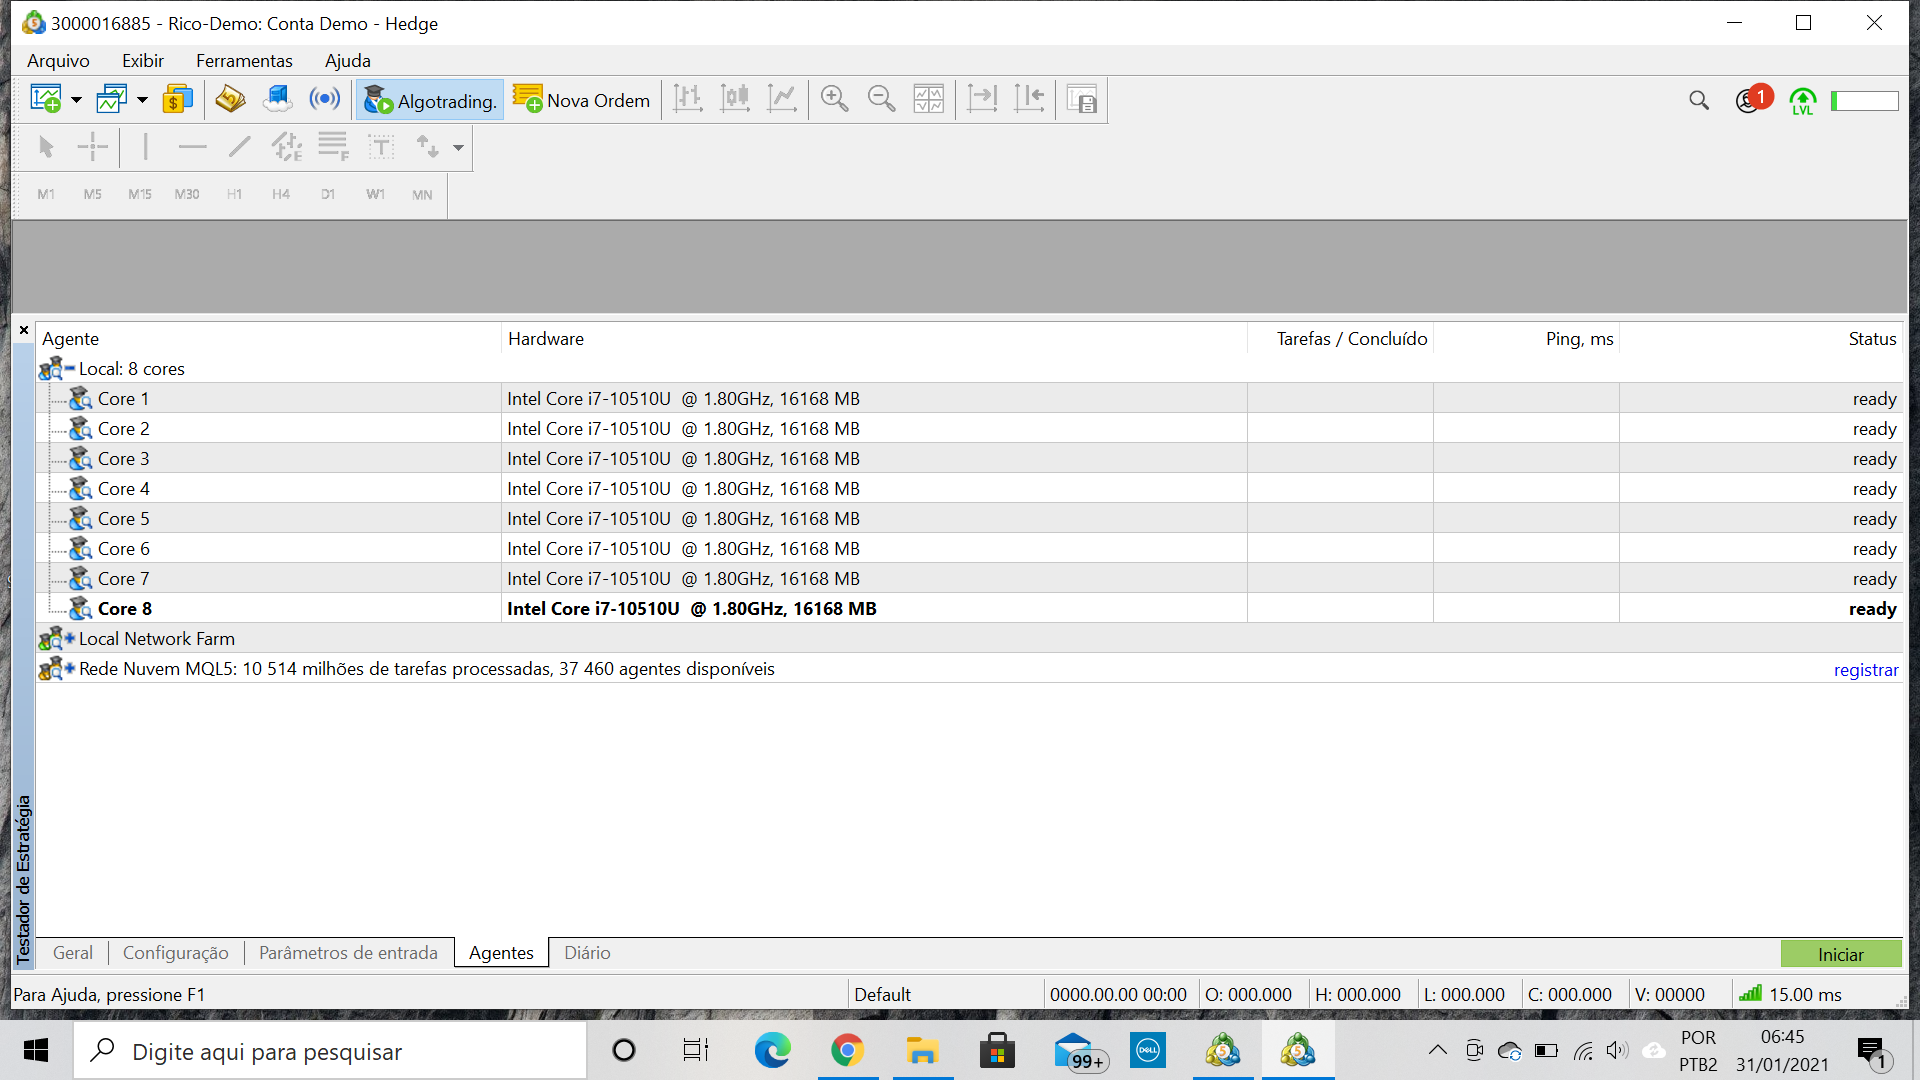1920x1080 pixels.
Task: Select the cursor arrow tool
Action: (x=45, y=147)
